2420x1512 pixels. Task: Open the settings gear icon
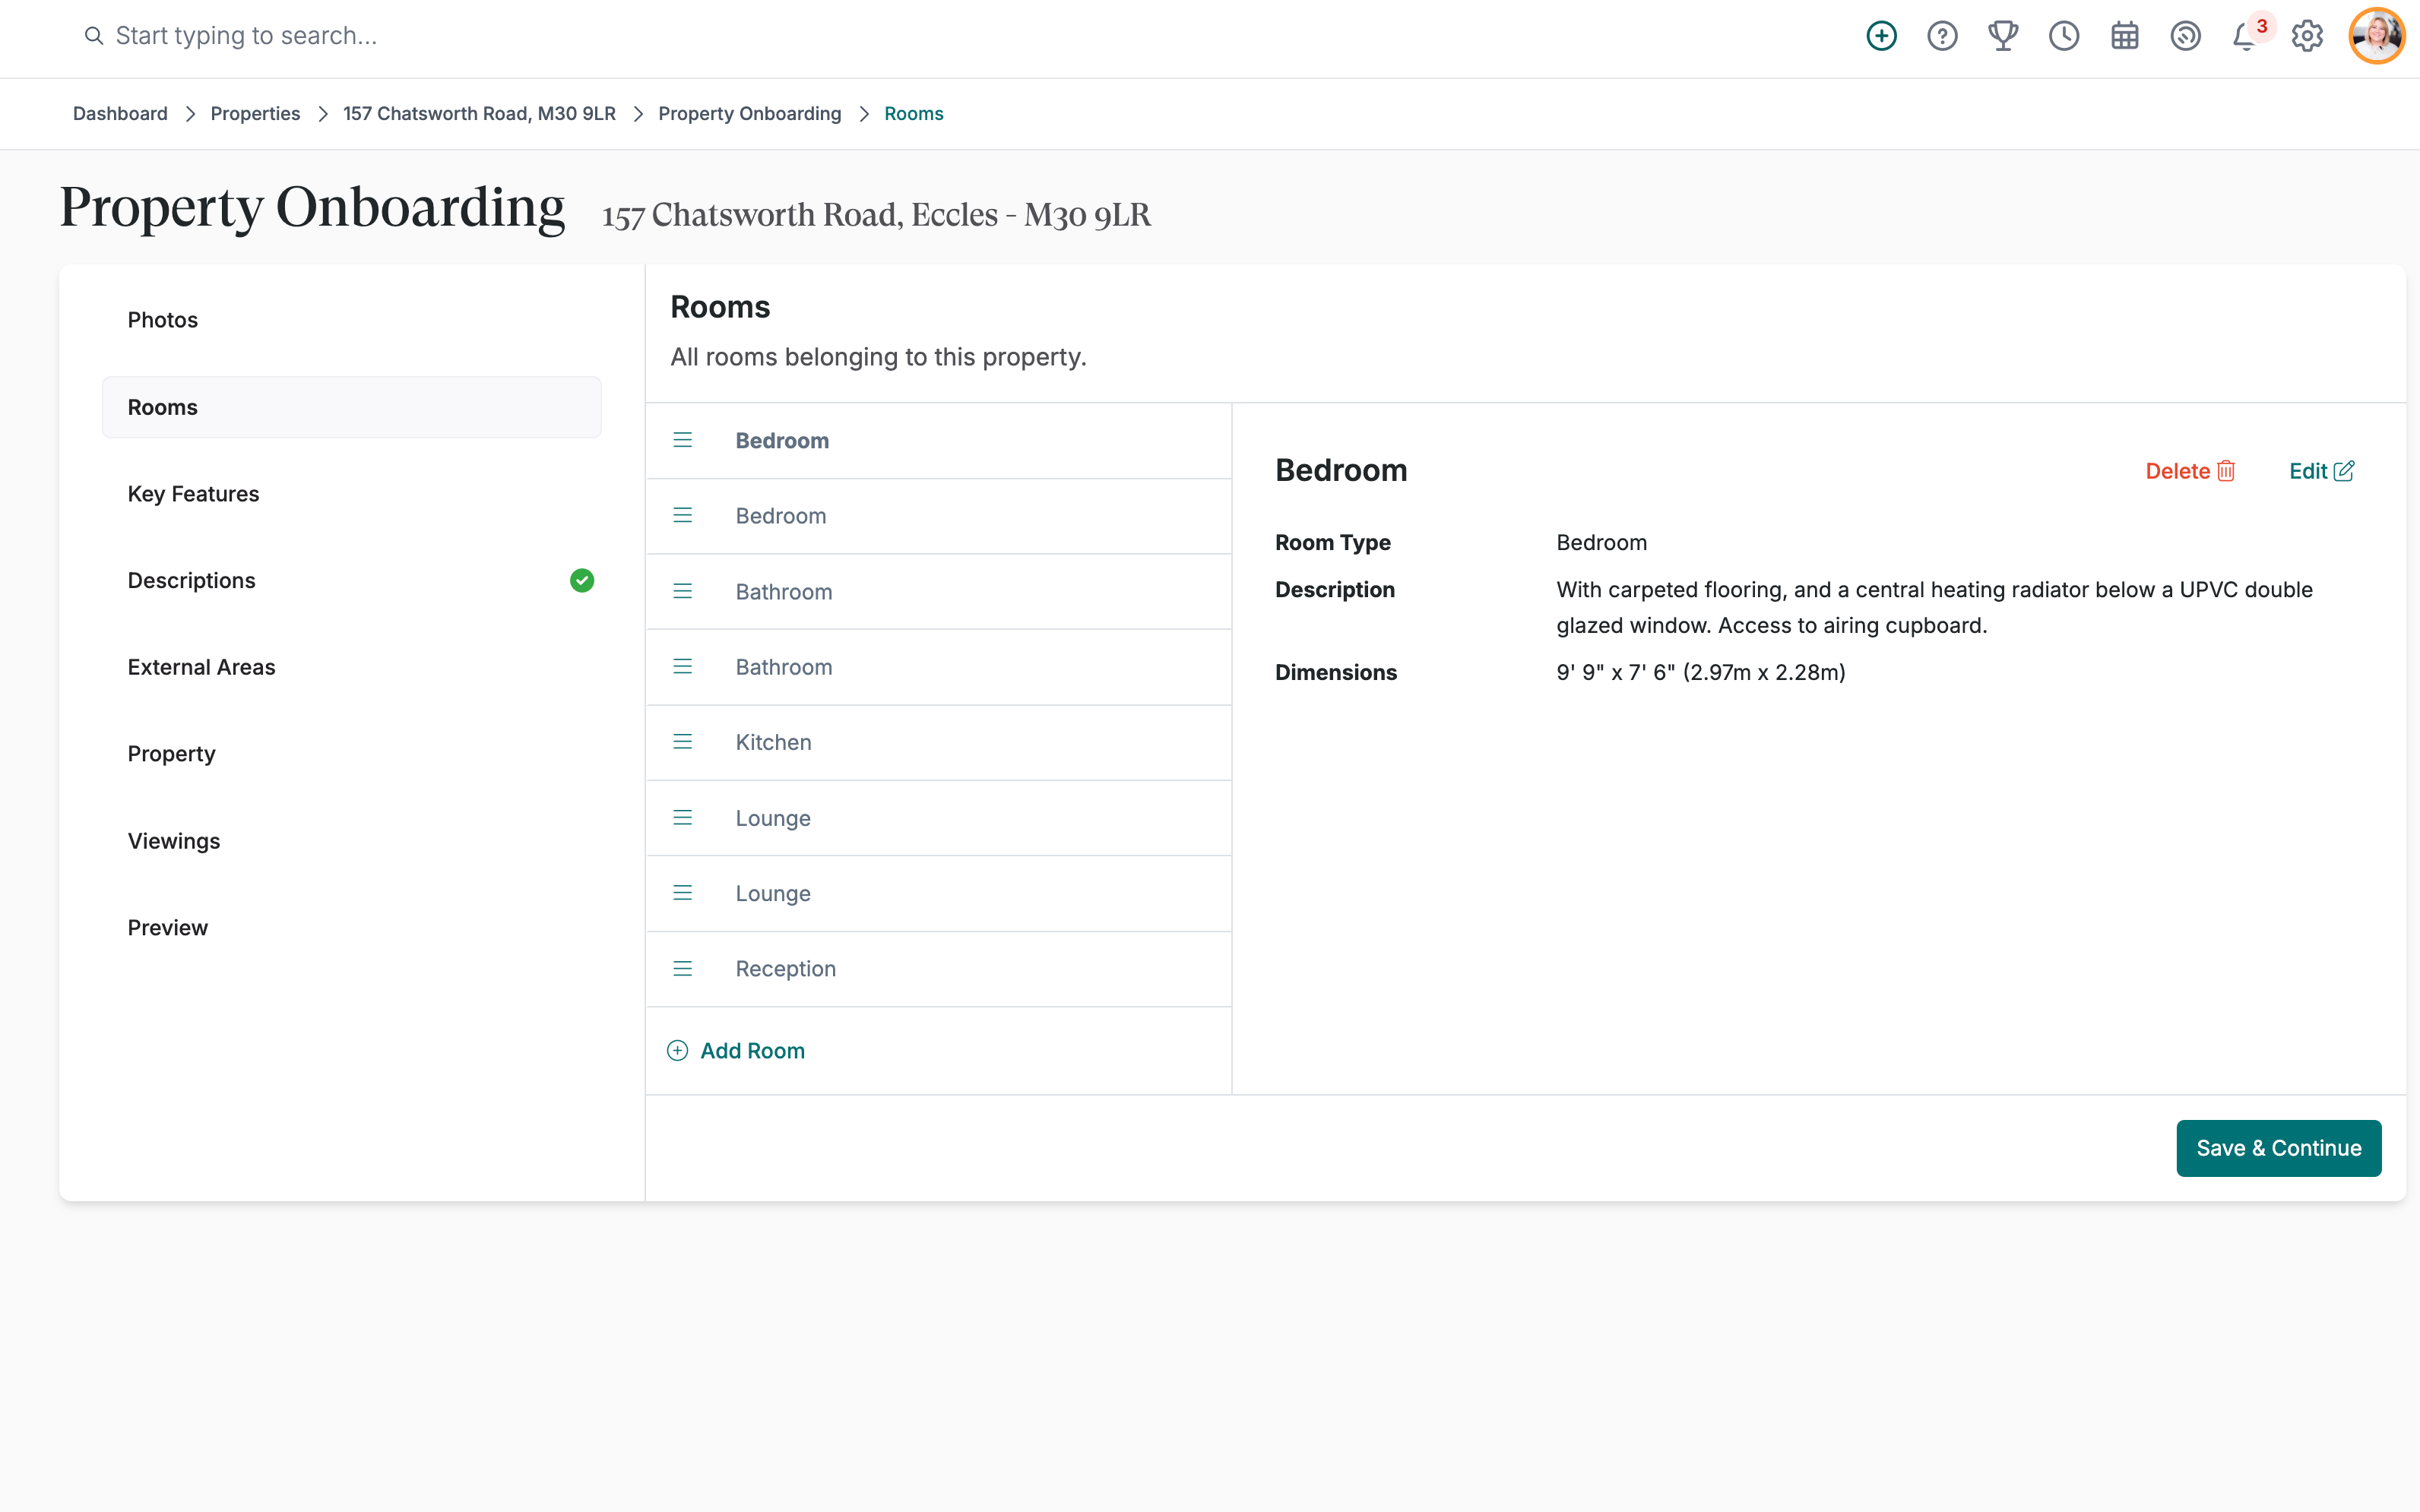pyautogui.click(x=2307, y=36)
